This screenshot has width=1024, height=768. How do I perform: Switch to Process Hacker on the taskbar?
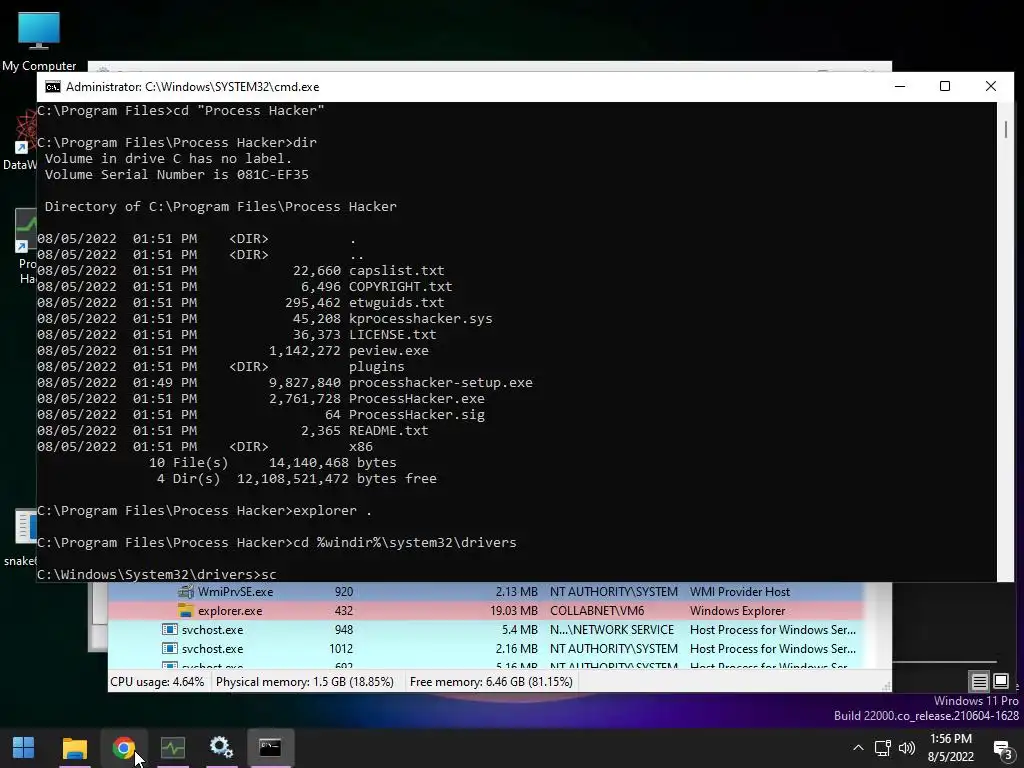[173, 748]
